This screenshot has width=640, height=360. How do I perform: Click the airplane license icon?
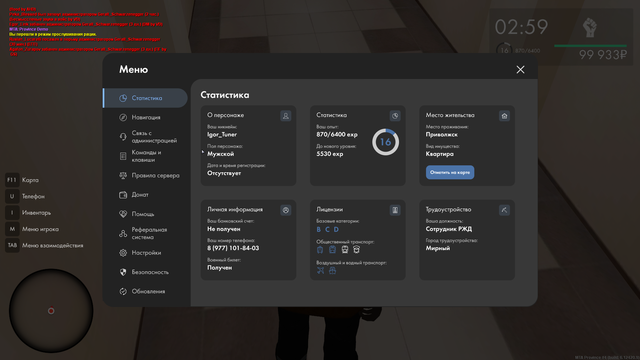320,270
